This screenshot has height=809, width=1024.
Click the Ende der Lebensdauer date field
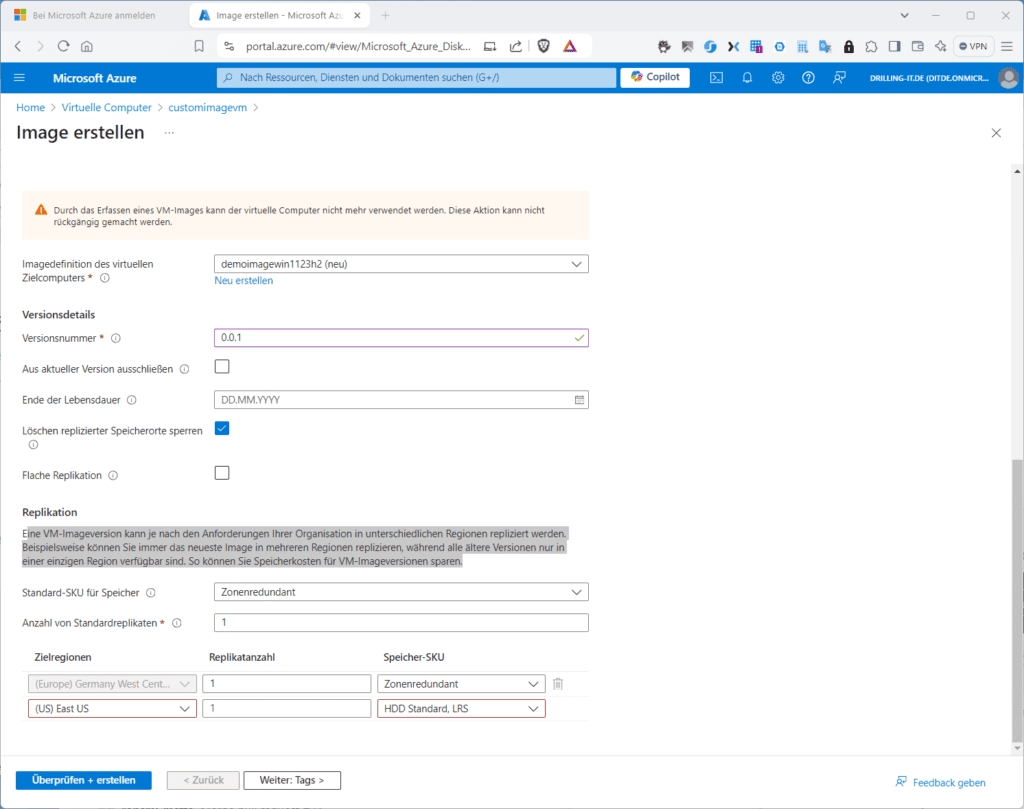coord(401,400)
